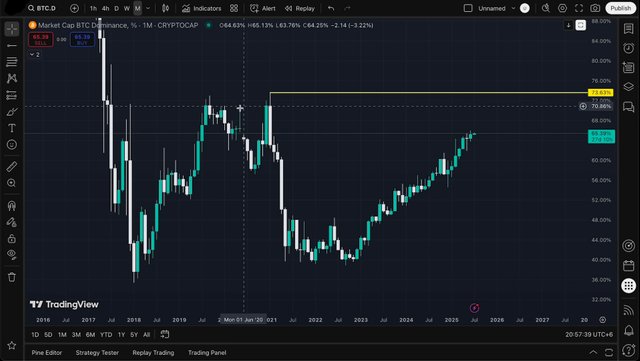The image size is (640, 361).
Task: Create an Alert
Action: tap(262, 8)
